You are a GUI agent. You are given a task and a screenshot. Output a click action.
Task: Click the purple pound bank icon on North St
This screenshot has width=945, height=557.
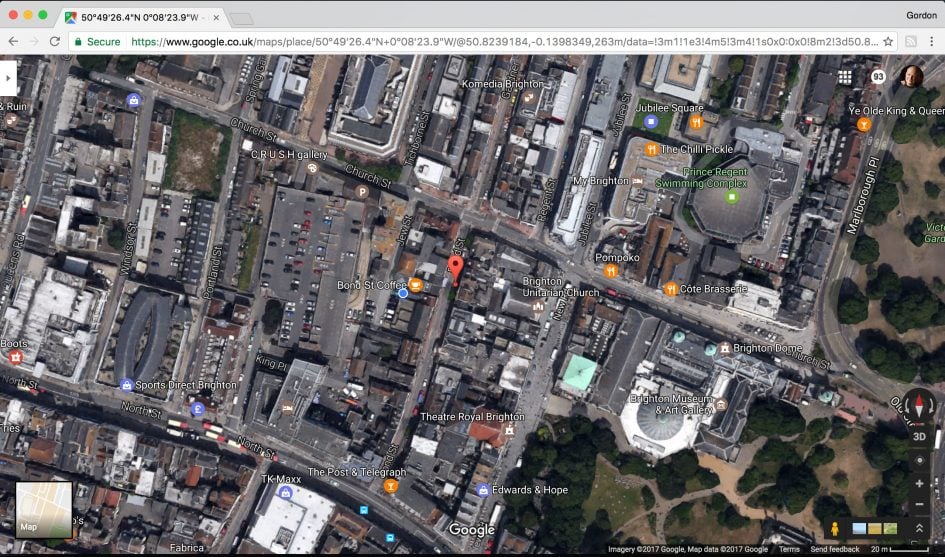pos(197,410)
